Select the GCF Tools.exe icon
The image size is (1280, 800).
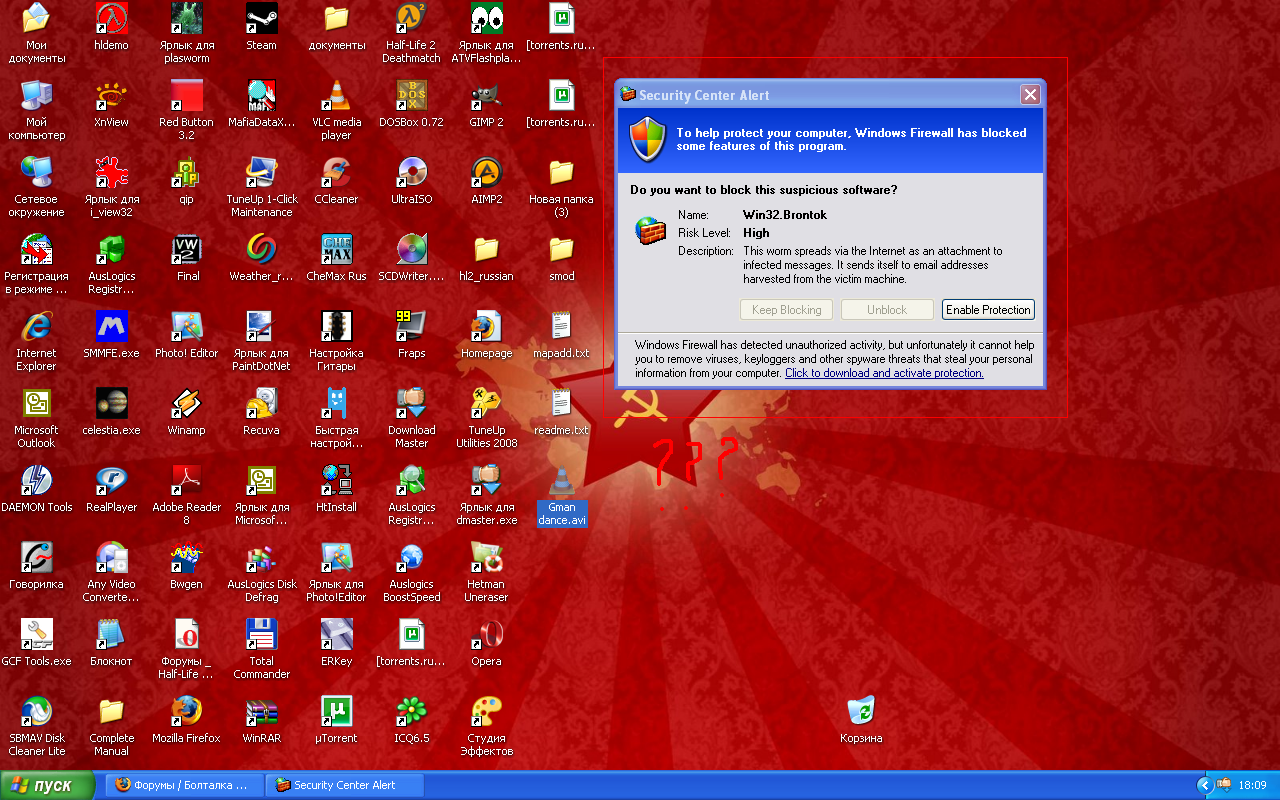pos(37,634)
